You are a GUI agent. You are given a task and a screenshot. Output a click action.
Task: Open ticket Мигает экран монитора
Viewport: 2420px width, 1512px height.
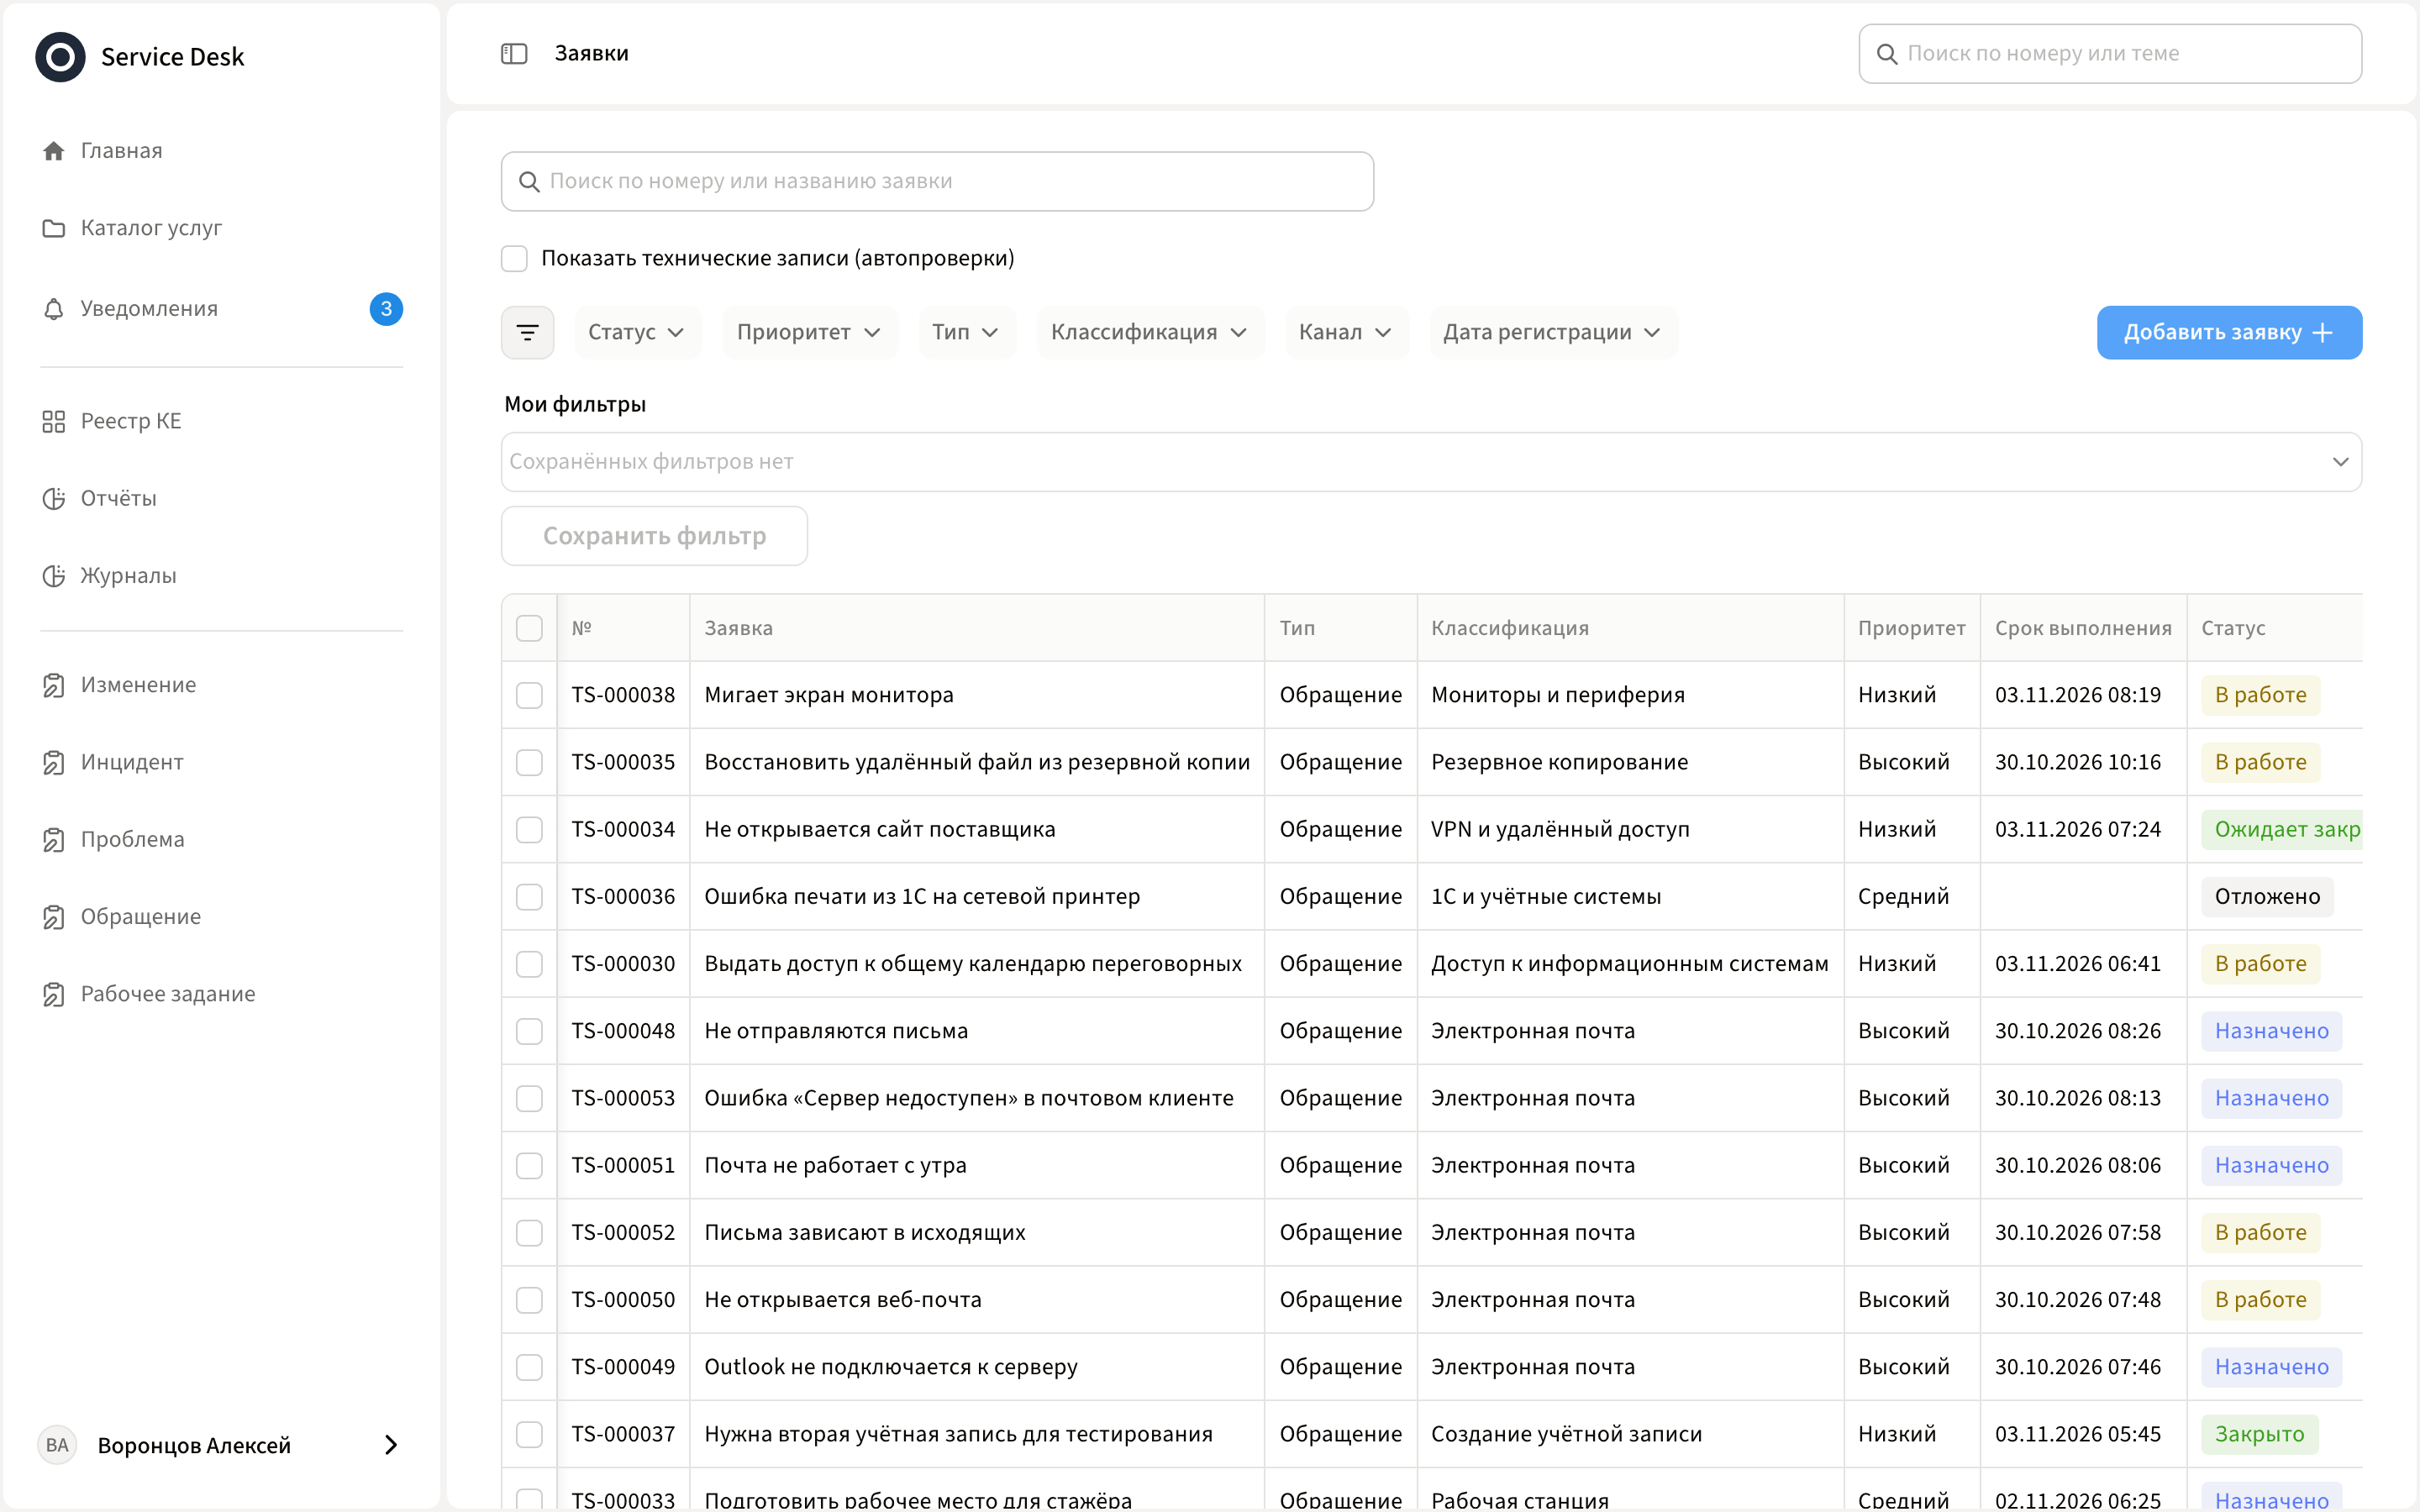829,695
